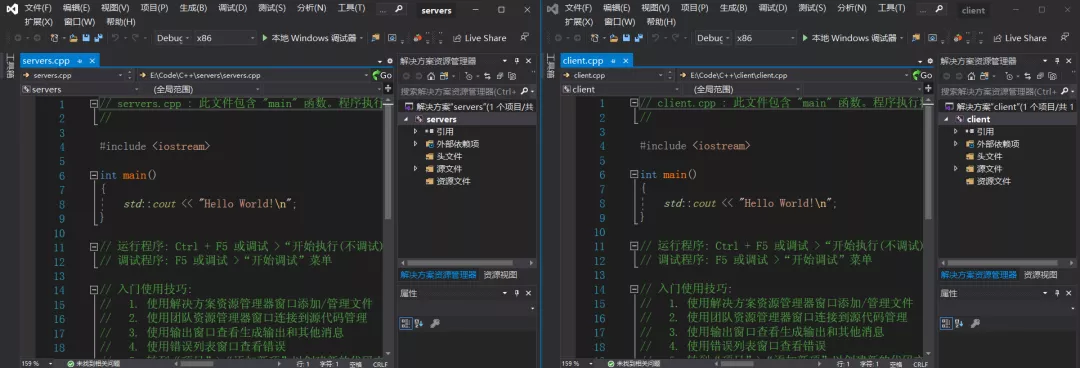This screenshot has width=1080, height=368.
Task: Click Save All icon in client window toolbar
Action: [x=638, y=38]
